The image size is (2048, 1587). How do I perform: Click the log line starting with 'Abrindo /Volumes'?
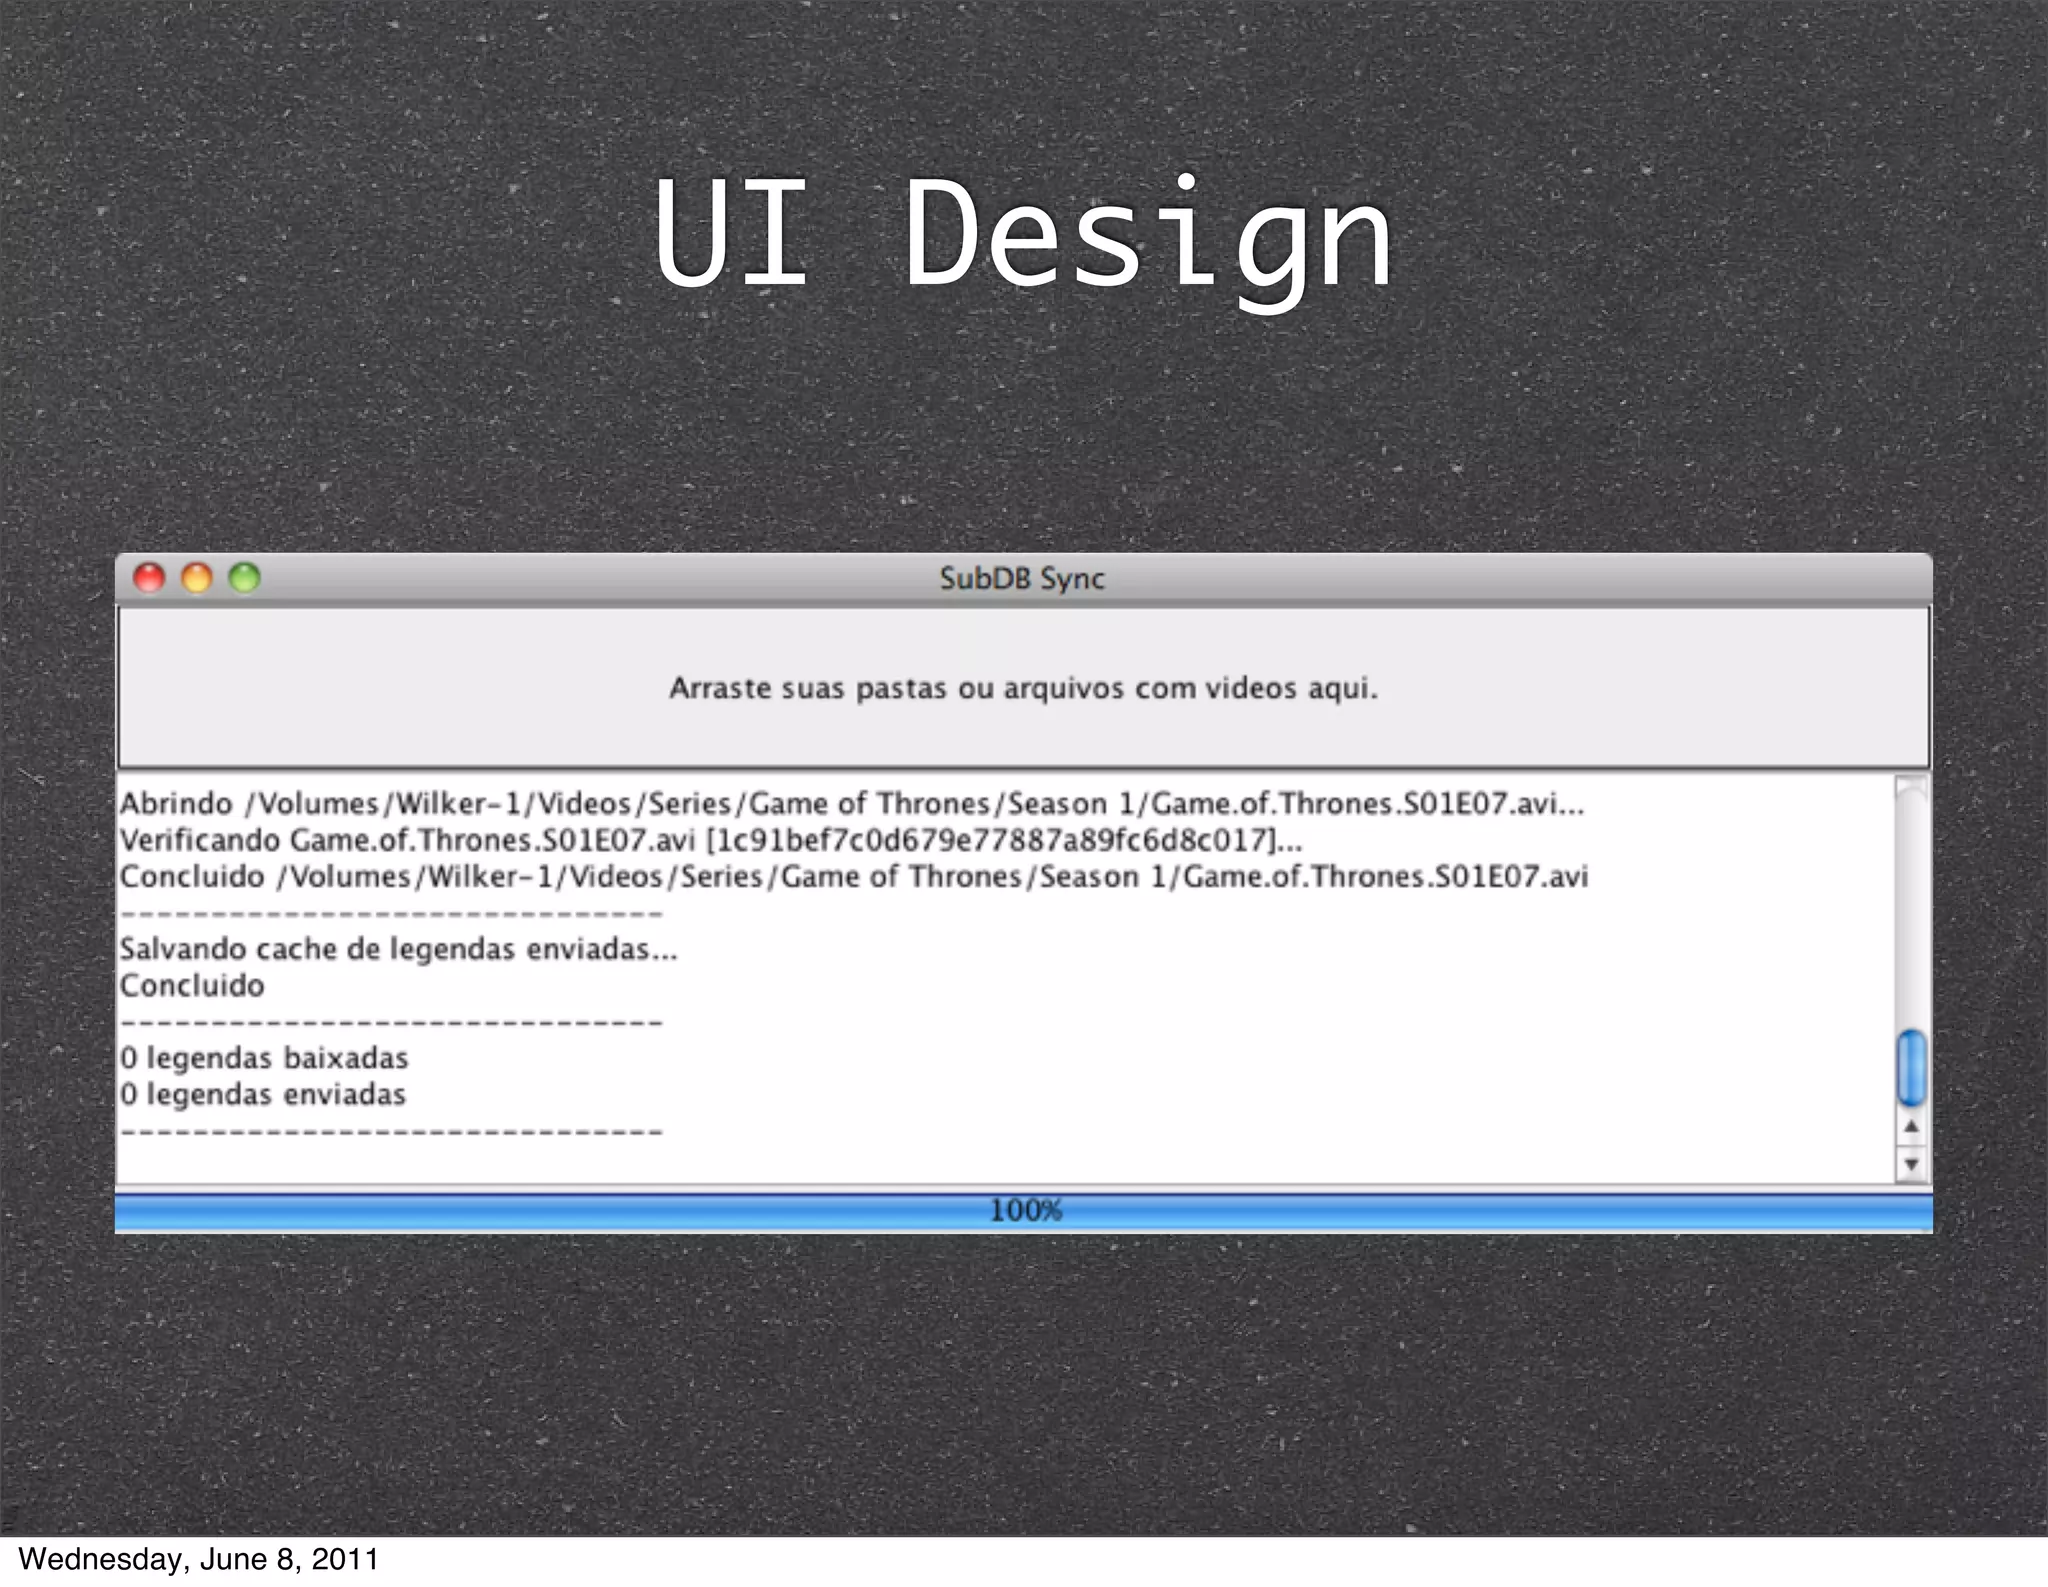tap(852, 804)
